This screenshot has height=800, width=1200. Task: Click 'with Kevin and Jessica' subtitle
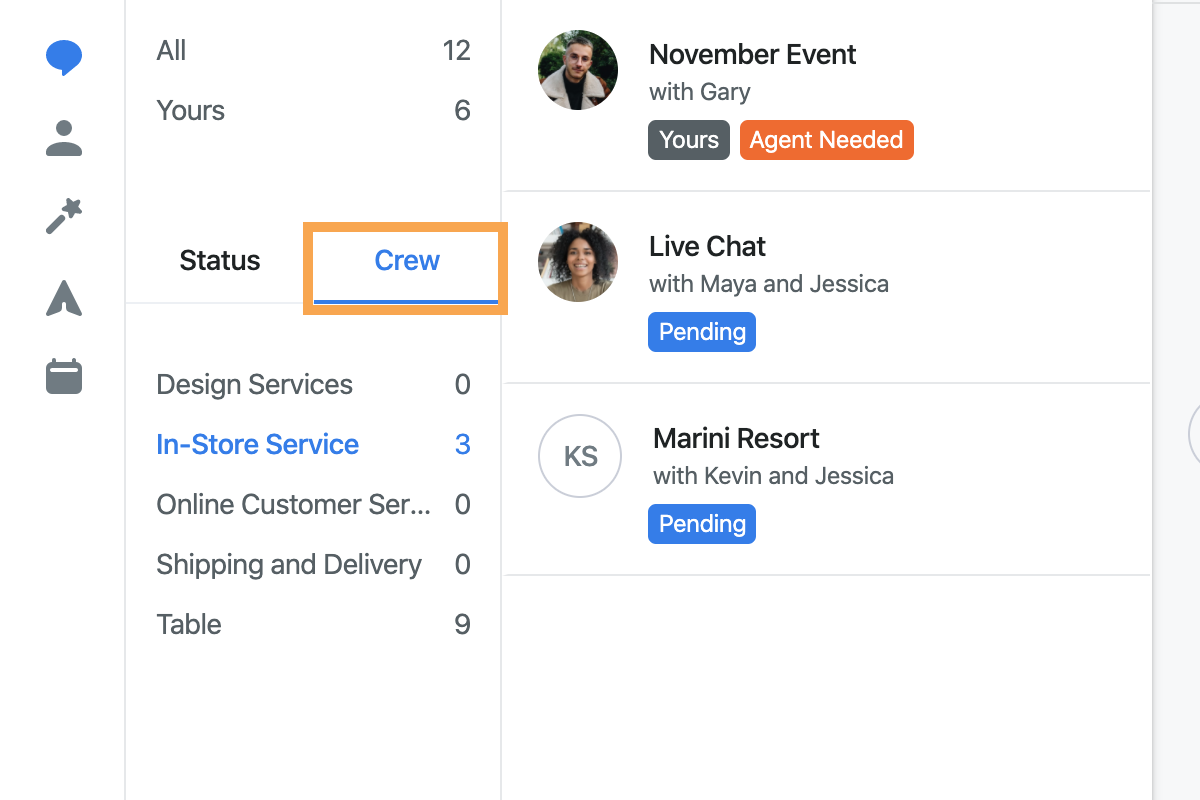tap(773, 476)
